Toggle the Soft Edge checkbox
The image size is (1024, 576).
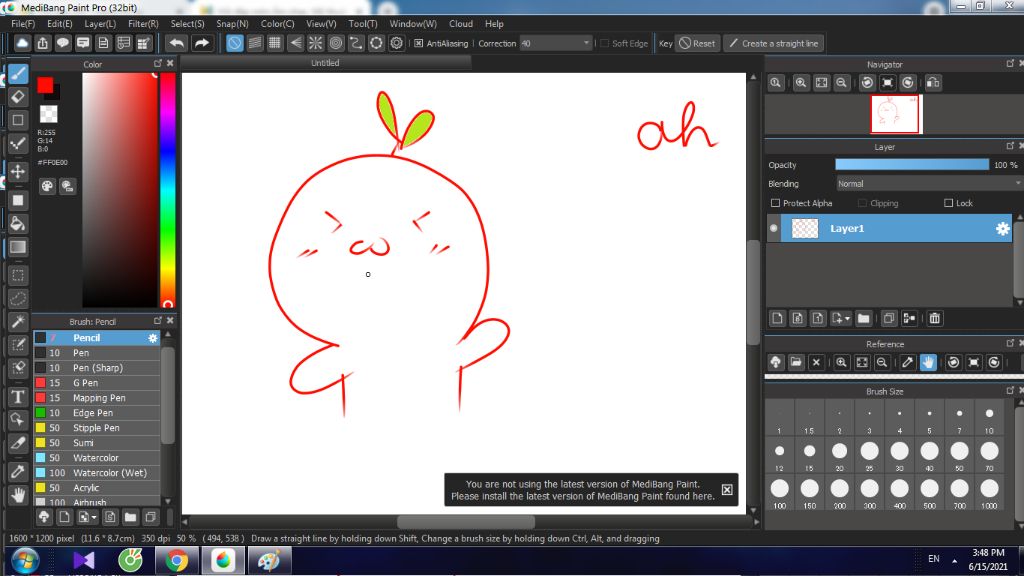pyautogui.click(x=604, y=43)
